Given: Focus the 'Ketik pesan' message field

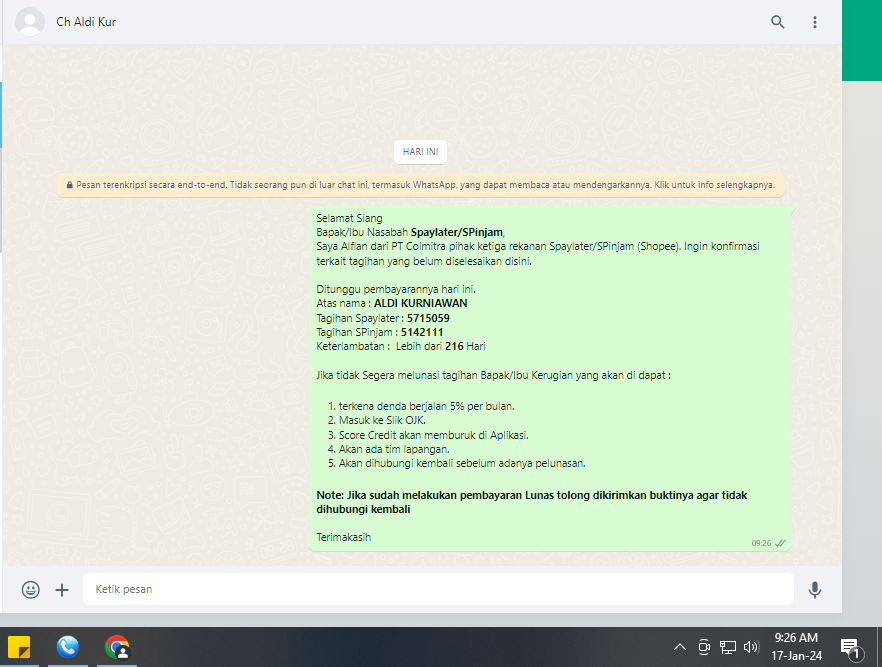Looking at the screenshot, I should tap(438, 589).
